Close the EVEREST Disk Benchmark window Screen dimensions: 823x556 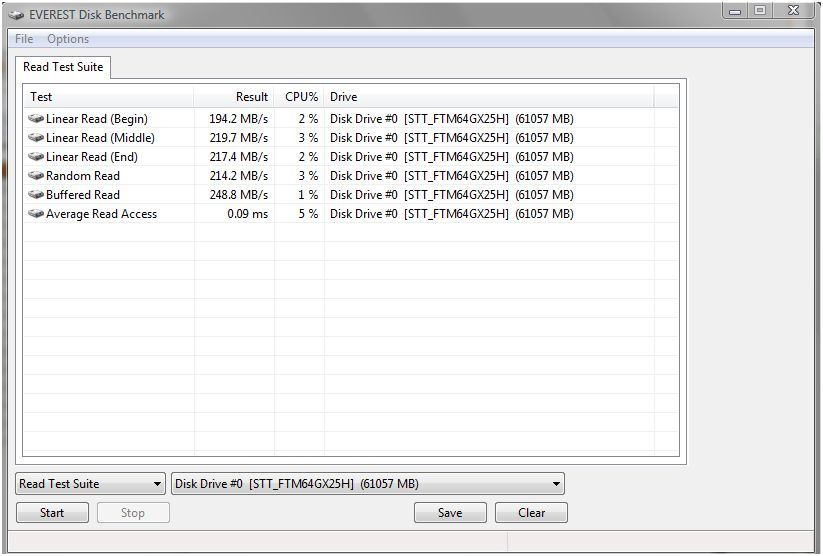(794, 11)
